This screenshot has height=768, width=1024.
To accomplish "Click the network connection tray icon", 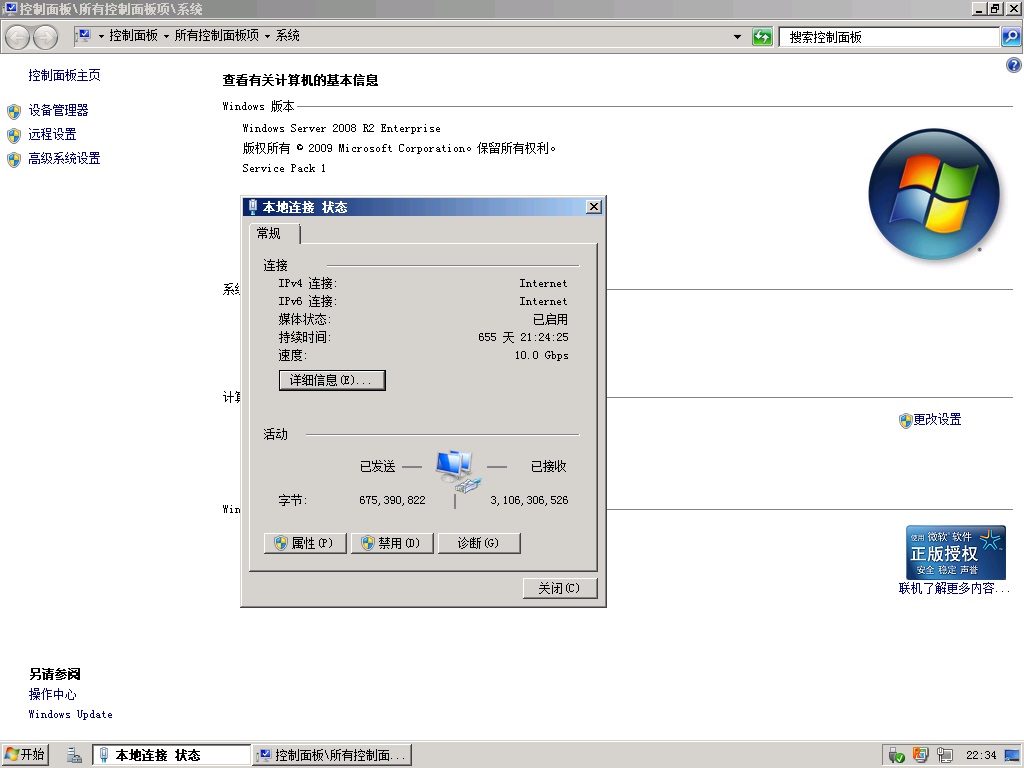I will pyautogui.click(x=944, y=756).
